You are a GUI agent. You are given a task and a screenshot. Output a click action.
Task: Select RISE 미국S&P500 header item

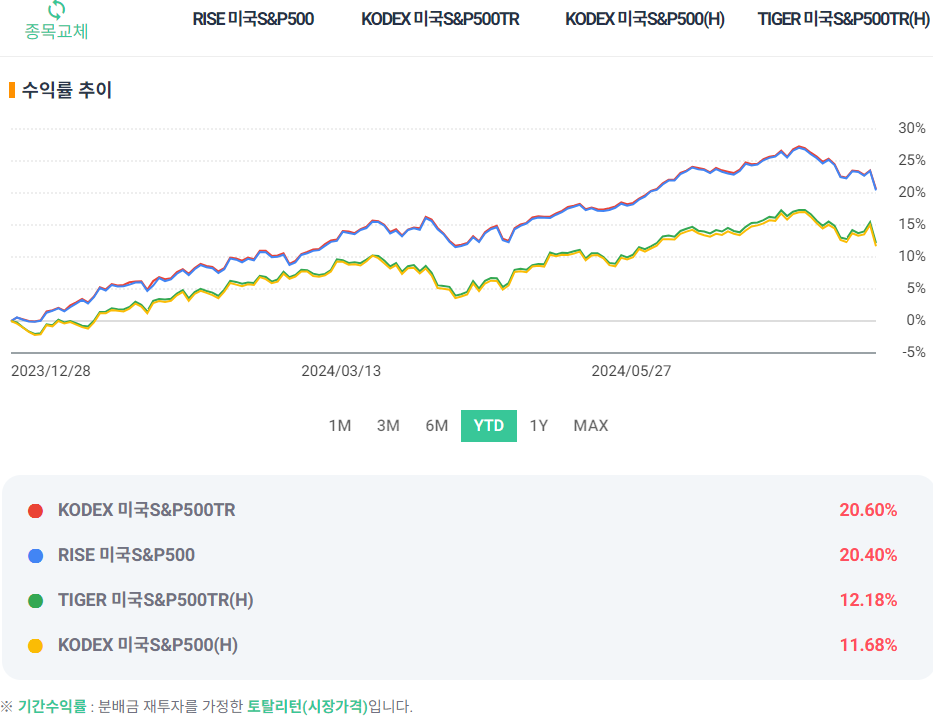pyautogui.click(x=253, y=19)
